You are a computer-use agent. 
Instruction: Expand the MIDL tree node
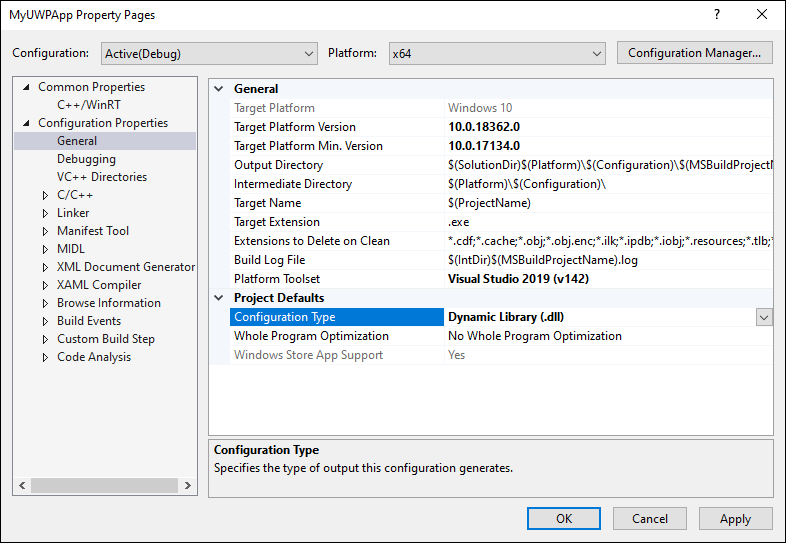pyautogui.click(x=45, y=249)
